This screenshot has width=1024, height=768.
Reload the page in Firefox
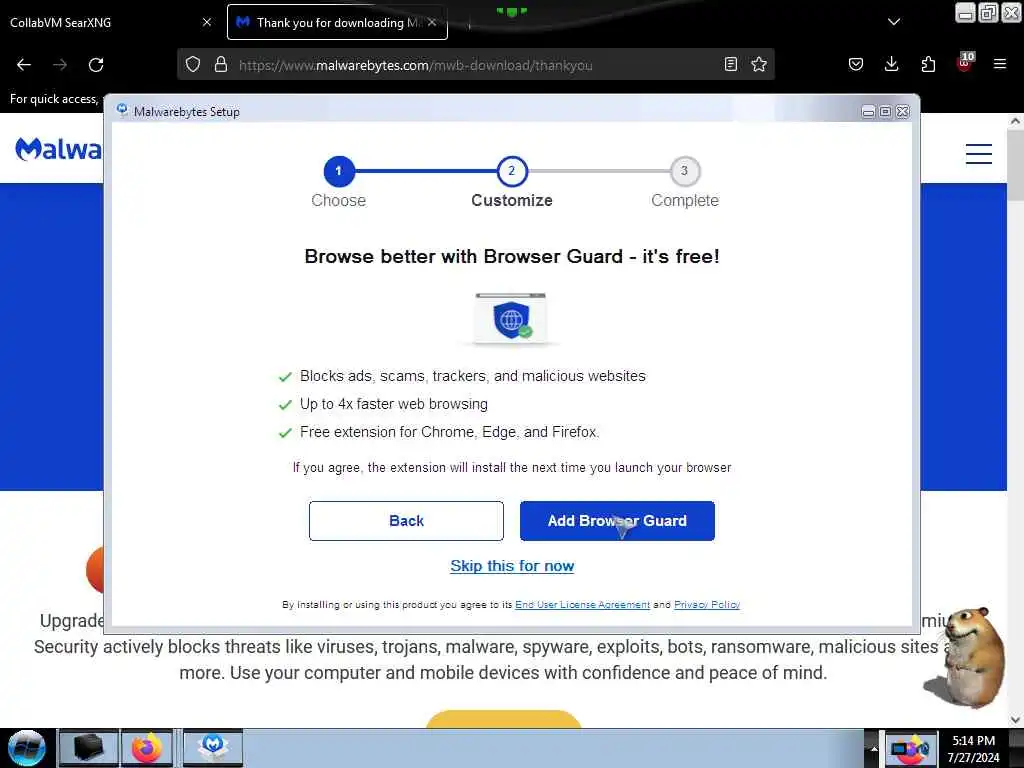point(96,65)
